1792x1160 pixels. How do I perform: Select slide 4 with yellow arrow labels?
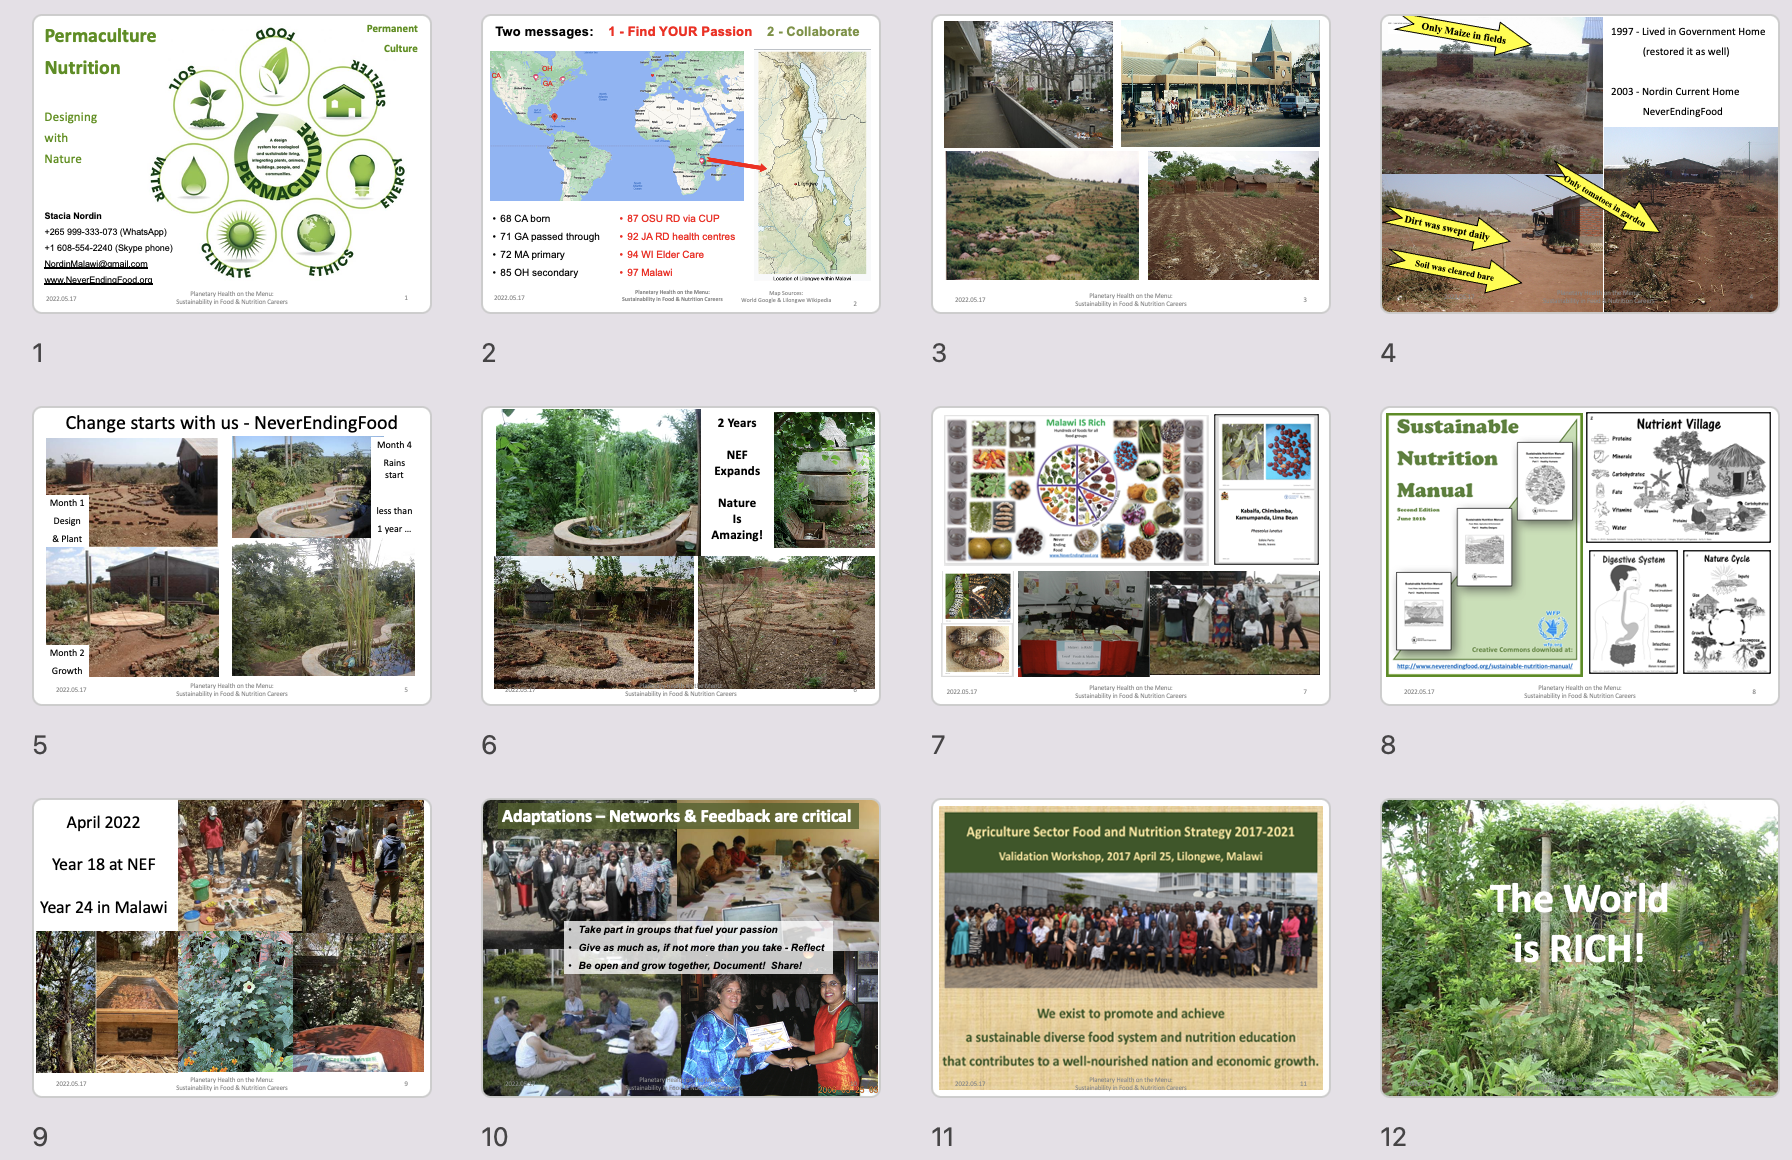(x=1579, y=164)
